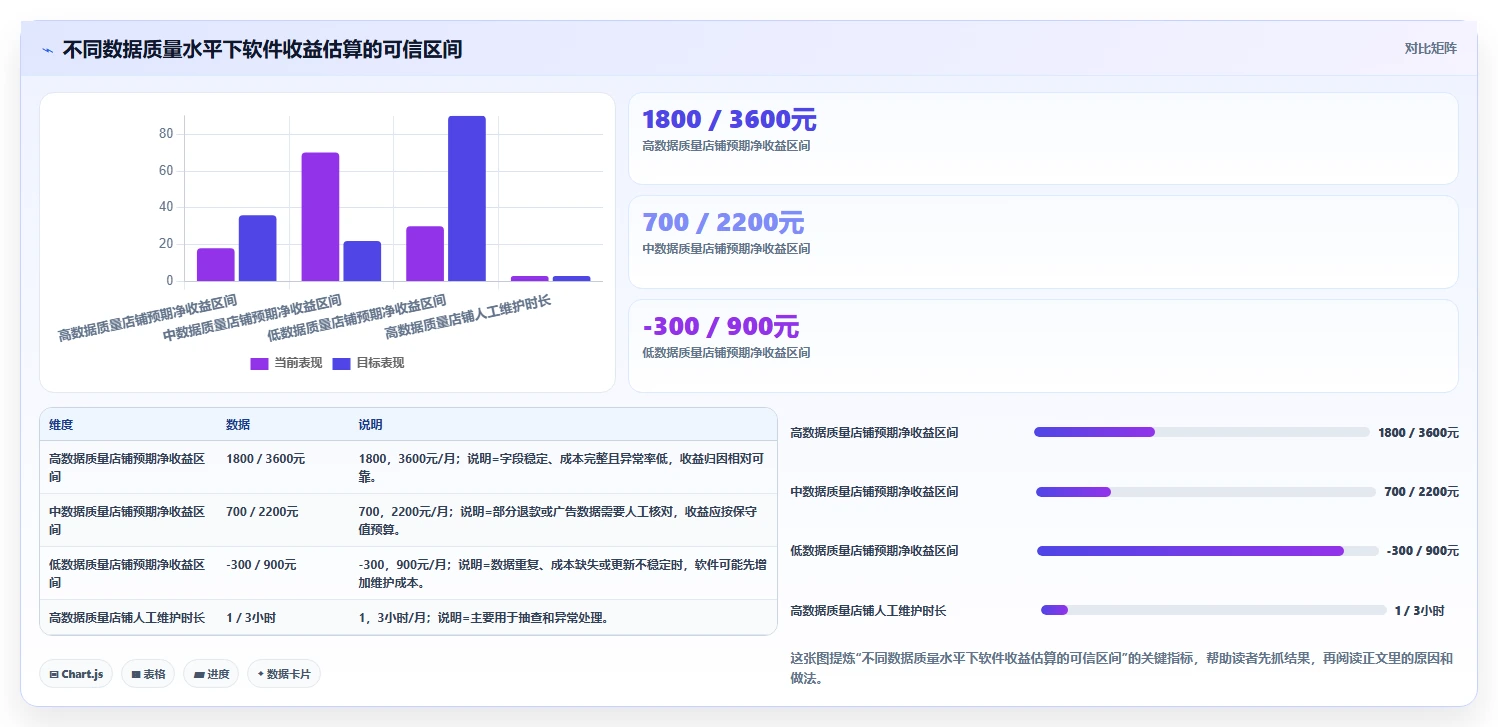The image size is (1498, 727).
Task: Toggle the 当前表现 legend item
Action: 286,363
